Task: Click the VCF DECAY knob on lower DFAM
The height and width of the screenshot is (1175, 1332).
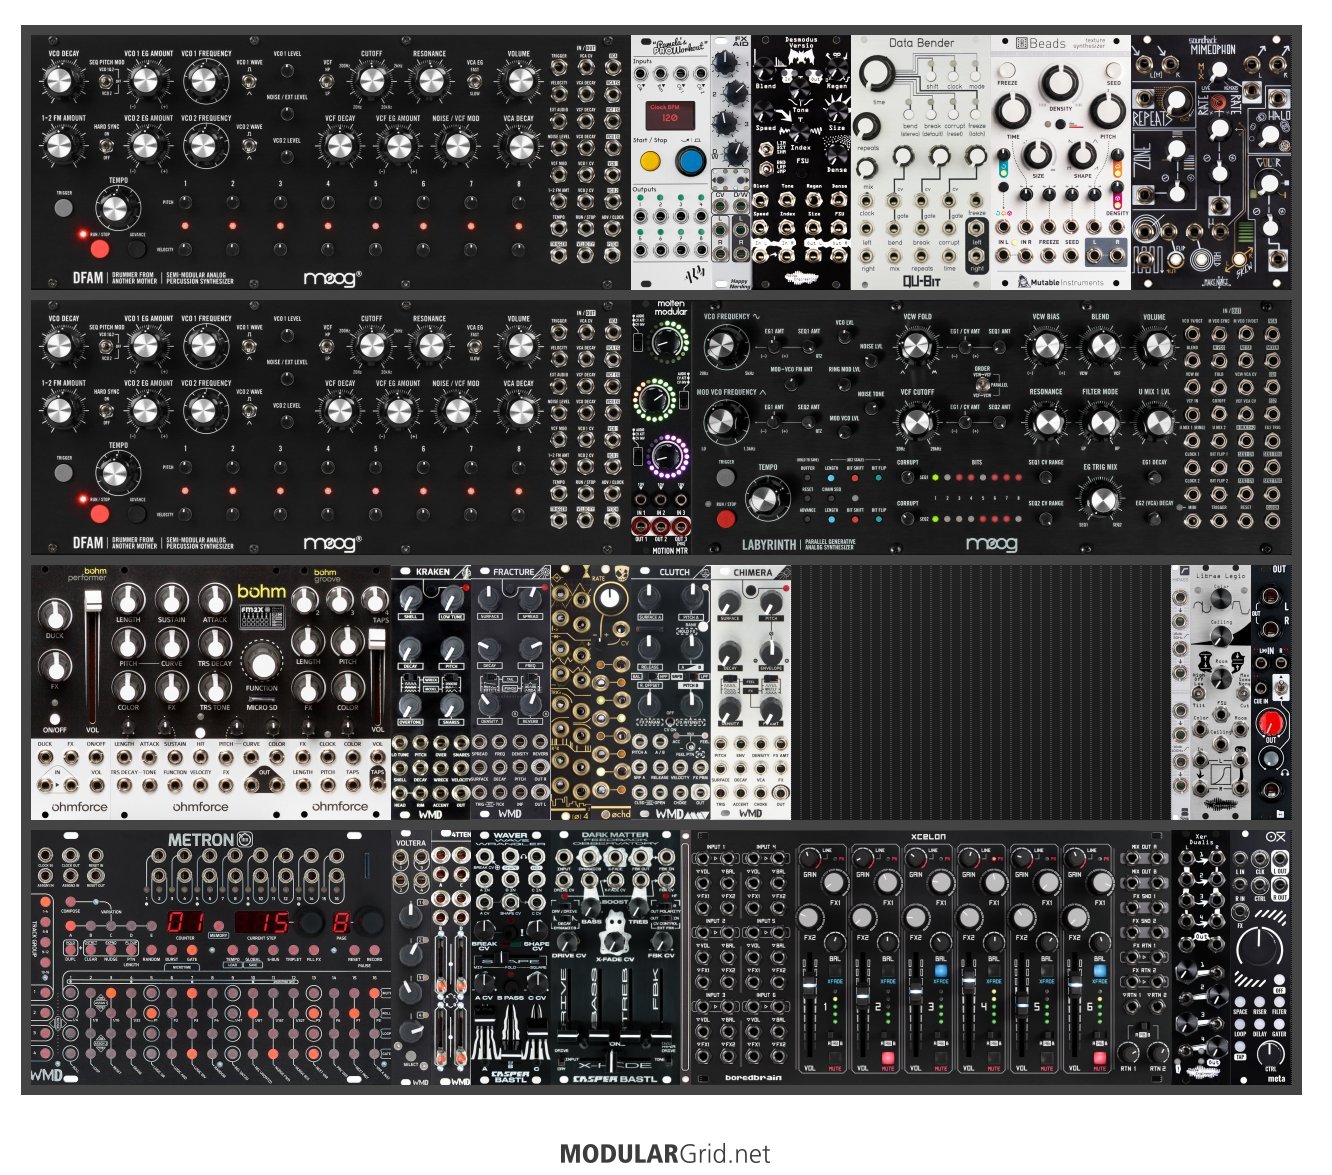Action: pos(341,410)
